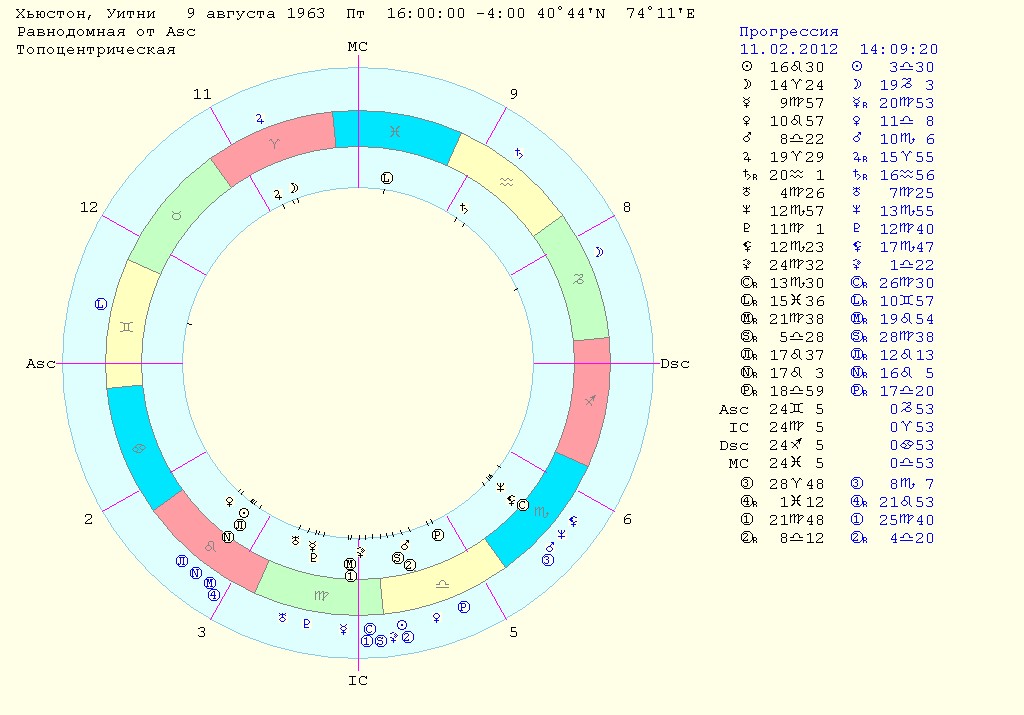Select the Scorpio glyph in the zodiac ring
This screenshot has width=1024, height=715.
(543, 511)
